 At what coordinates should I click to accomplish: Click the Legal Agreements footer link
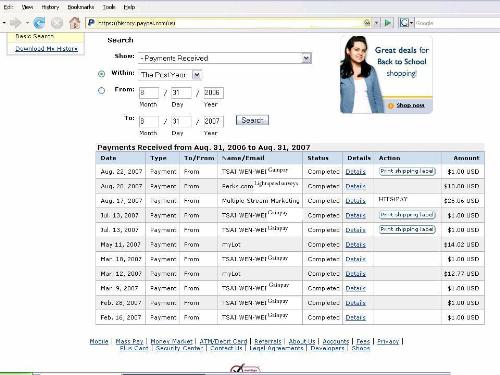tap(276, 348)
